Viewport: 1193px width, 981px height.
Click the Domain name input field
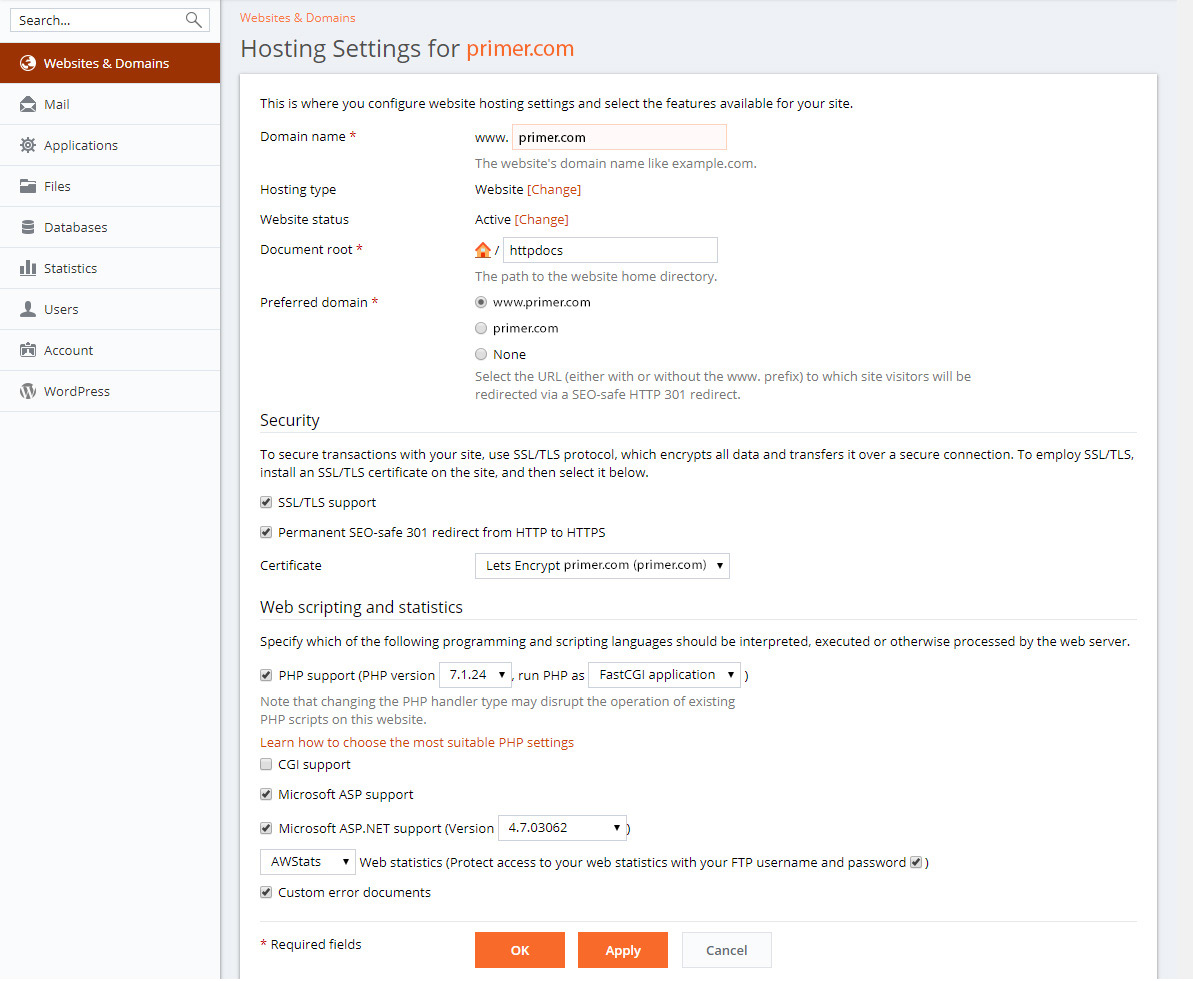[619, 137]
